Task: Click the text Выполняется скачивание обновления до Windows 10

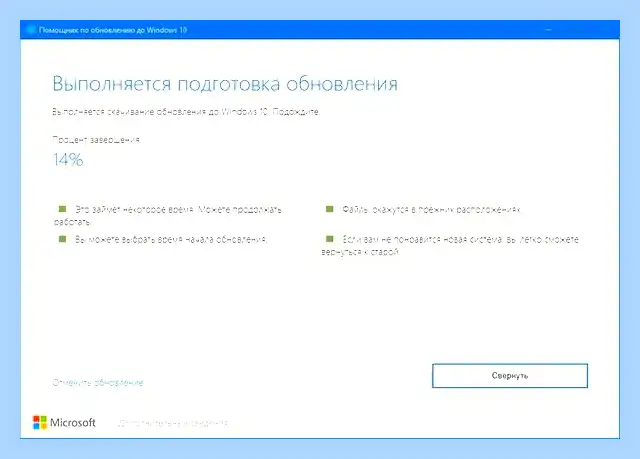Action: 160,112
